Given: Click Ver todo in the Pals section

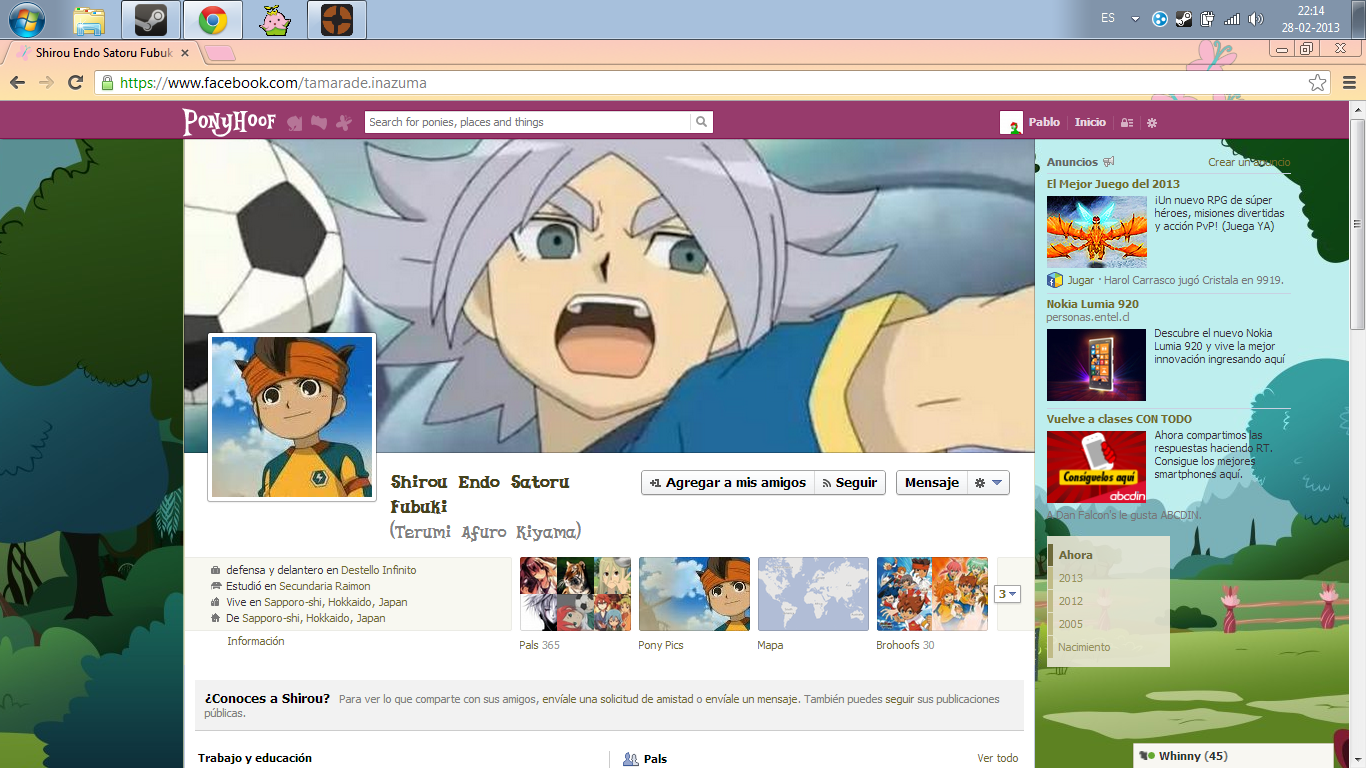Looking at the screenshot, I should pyautogui.click(x=998, y=758).
